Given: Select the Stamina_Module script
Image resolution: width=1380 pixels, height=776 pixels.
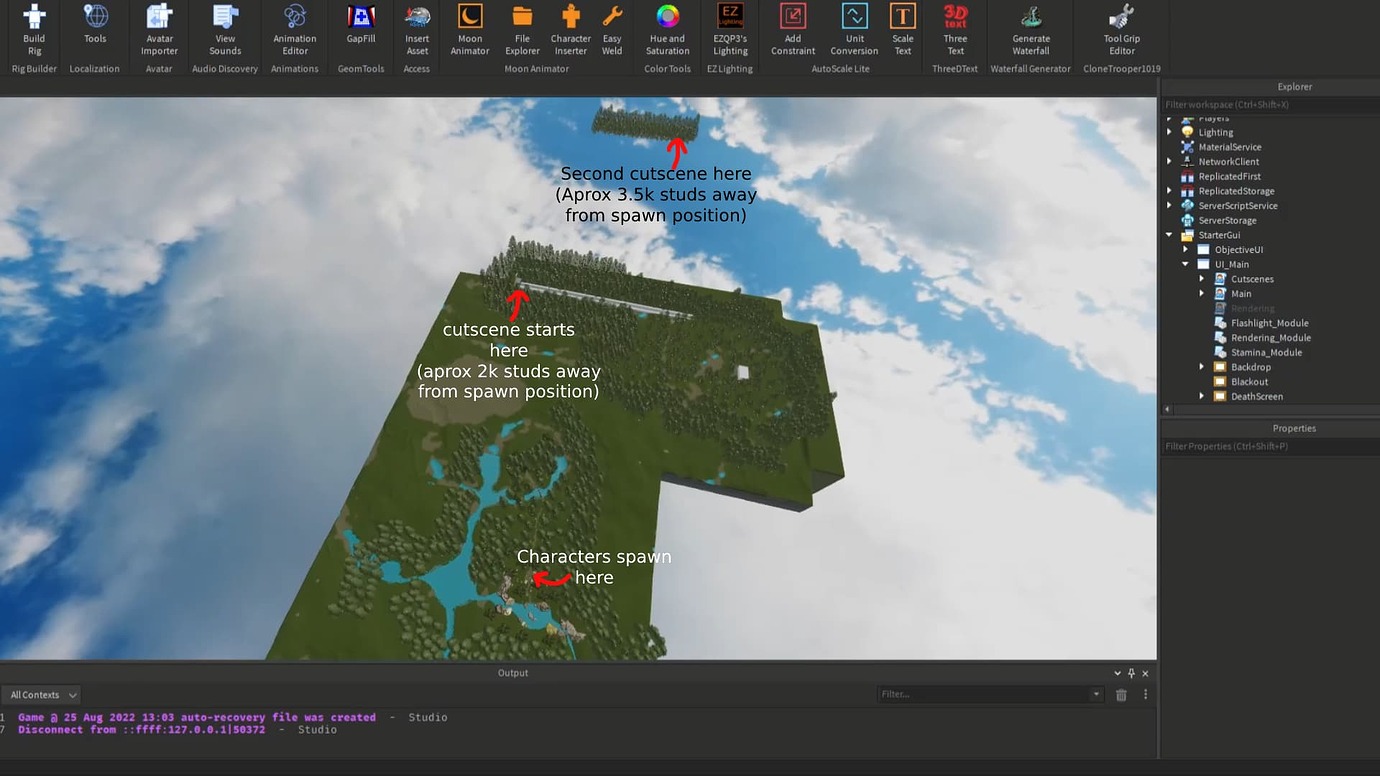Looking at the screenshot, I should (1266, 352).
